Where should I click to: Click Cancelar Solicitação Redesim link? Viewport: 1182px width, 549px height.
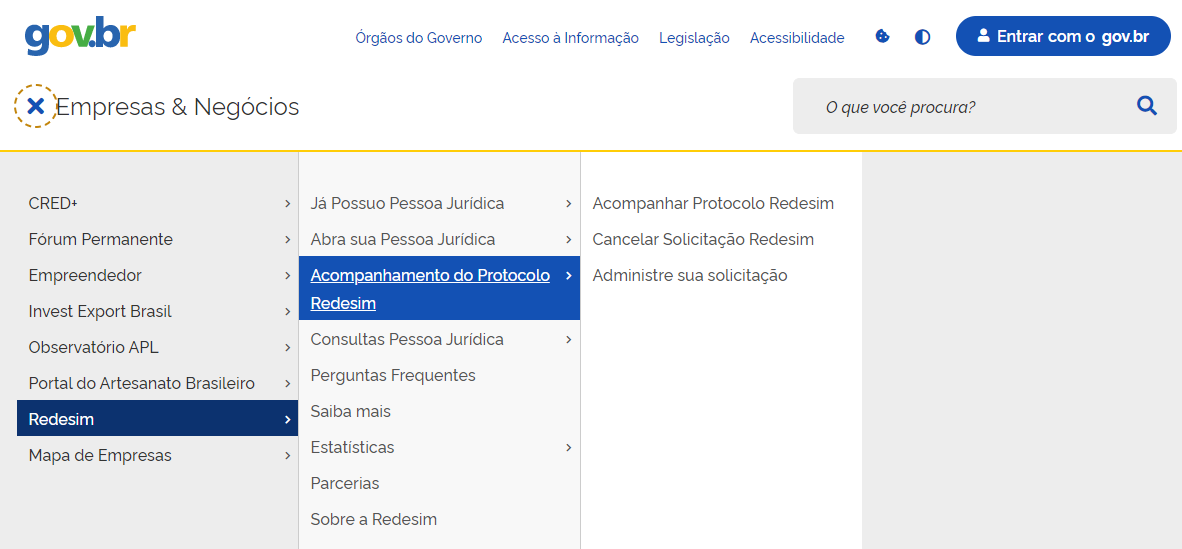pos(703,240)
